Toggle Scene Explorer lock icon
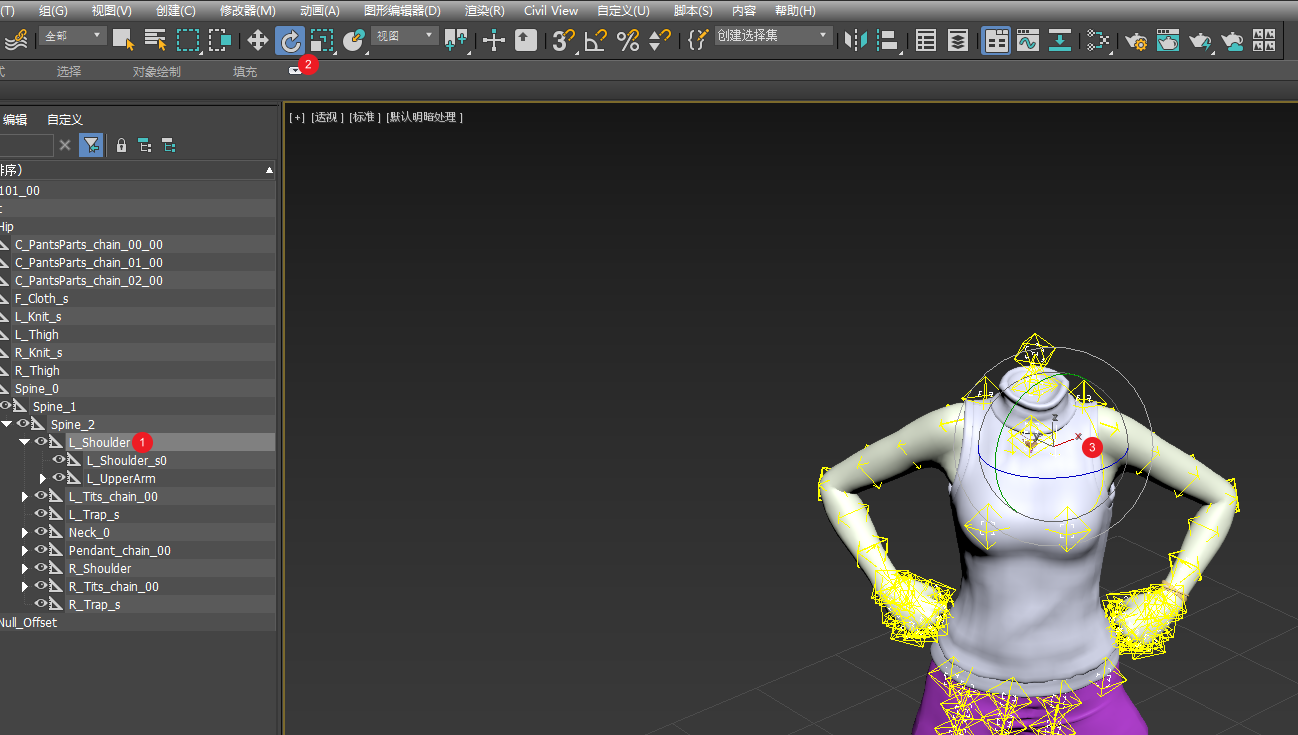The width and height of the screenshot is (1298, 735). [x=121, y=145]
